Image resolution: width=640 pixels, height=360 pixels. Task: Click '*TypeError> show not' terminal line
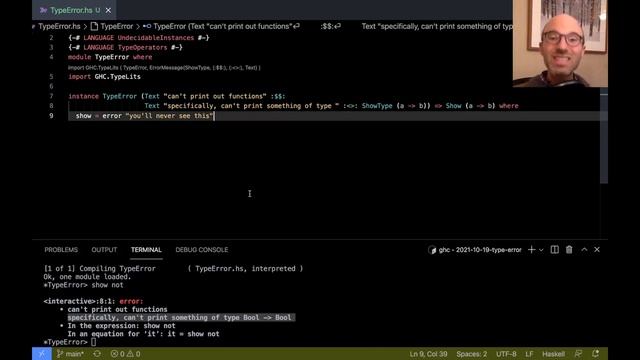[x=83, y=285]
